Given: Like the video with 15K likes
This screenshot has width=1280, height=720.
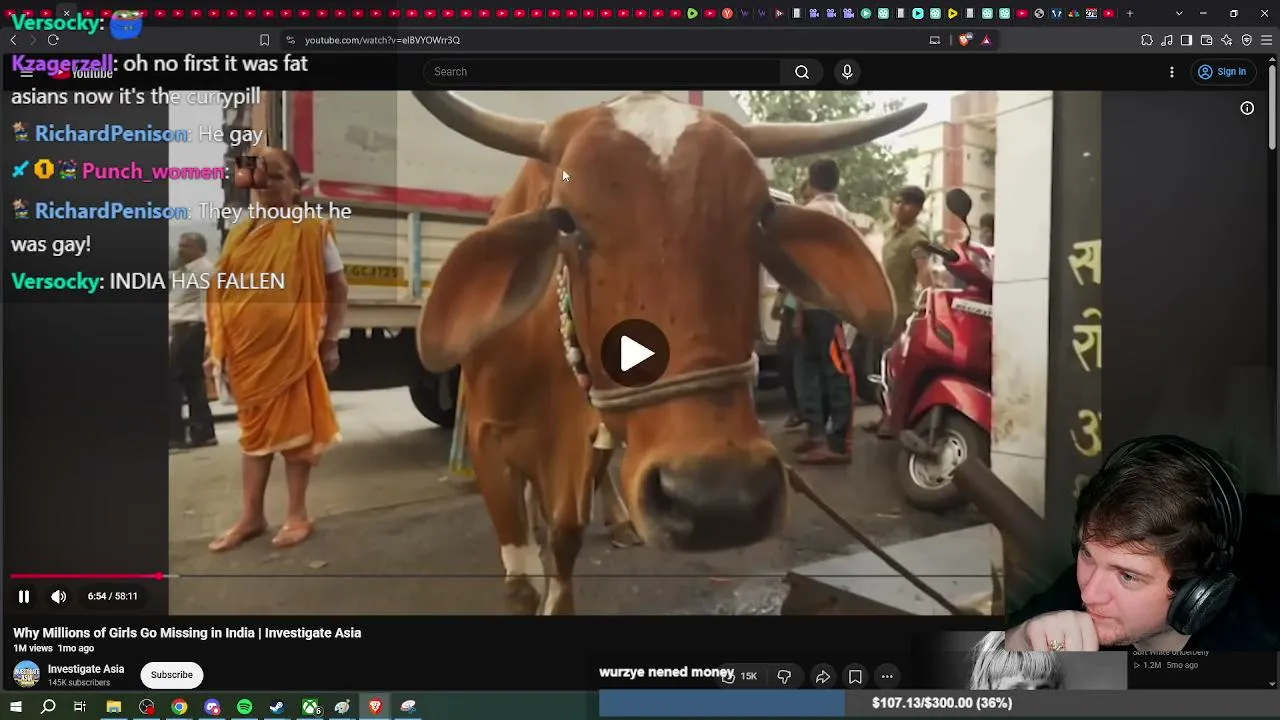Looking at the screenshot, I should tap(739, 677).
